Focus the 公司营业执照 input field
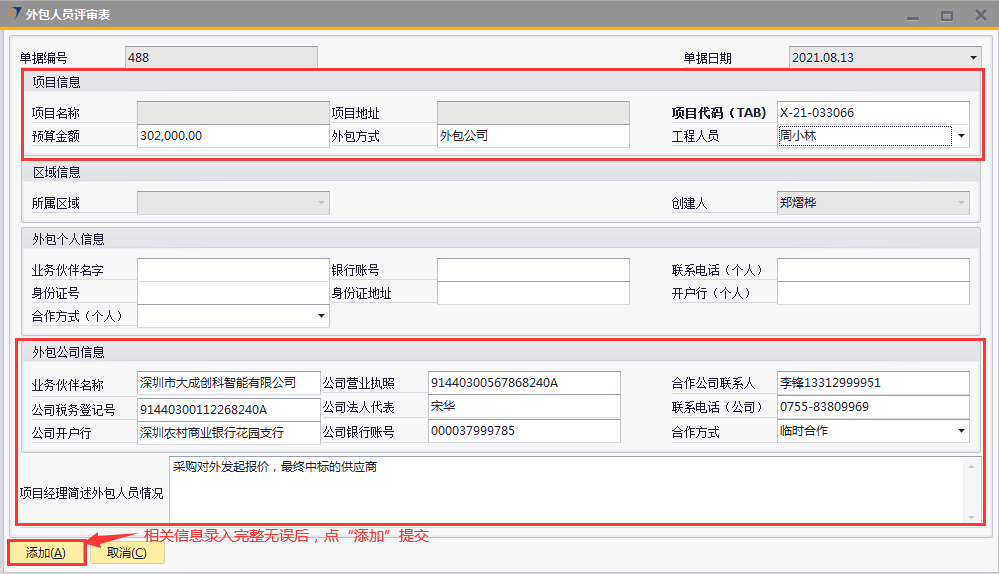The height and width of the screenshot is (574, 999). point(523,383)
